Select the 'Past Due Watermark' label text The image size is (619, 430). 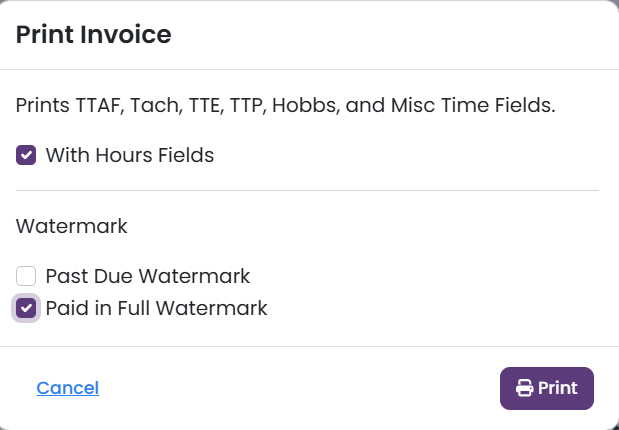[148, 276]
